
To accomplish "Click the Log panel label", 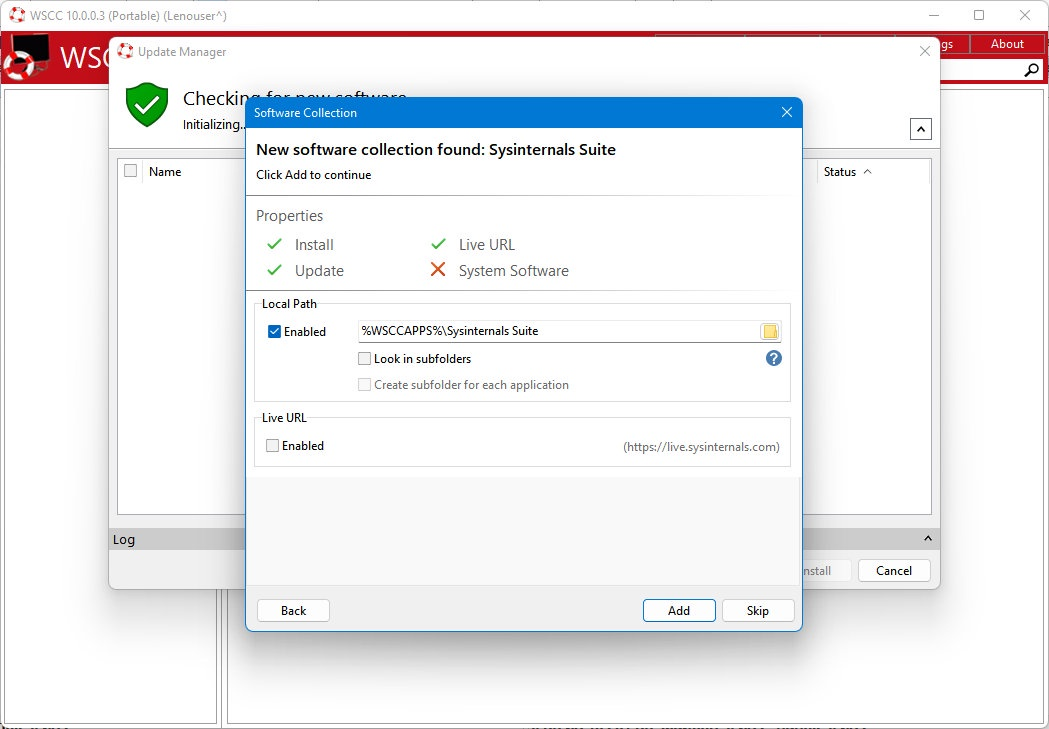I will point(124,539).
